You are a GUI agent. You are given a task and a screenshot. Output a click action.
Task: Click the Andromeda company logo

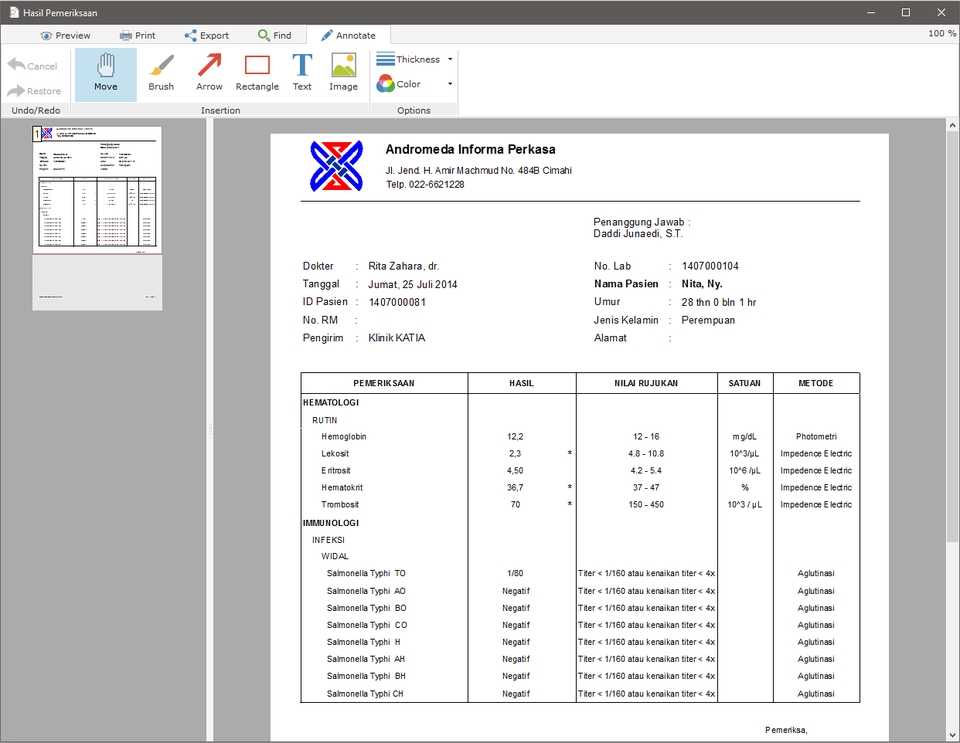pyautogui.click(x=336, y=166)
